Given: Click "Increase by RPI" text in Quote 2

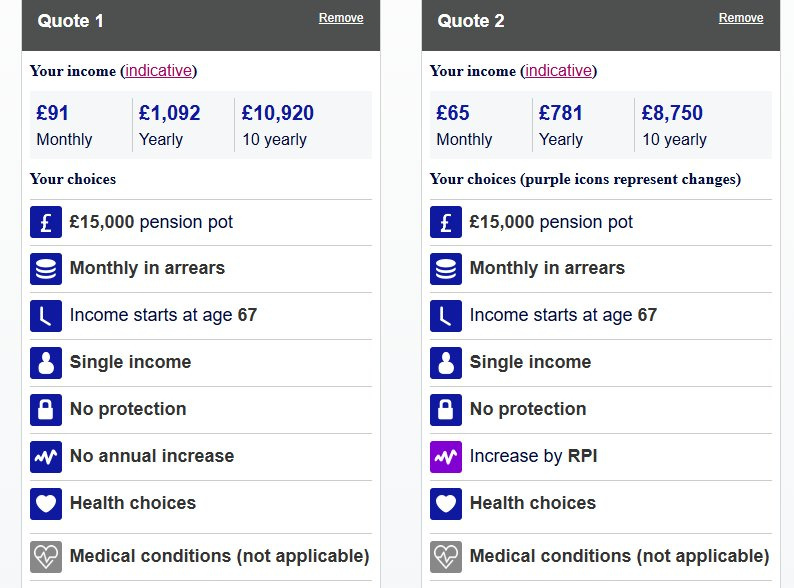Looking at the screenshot, I should click(533, 456).
